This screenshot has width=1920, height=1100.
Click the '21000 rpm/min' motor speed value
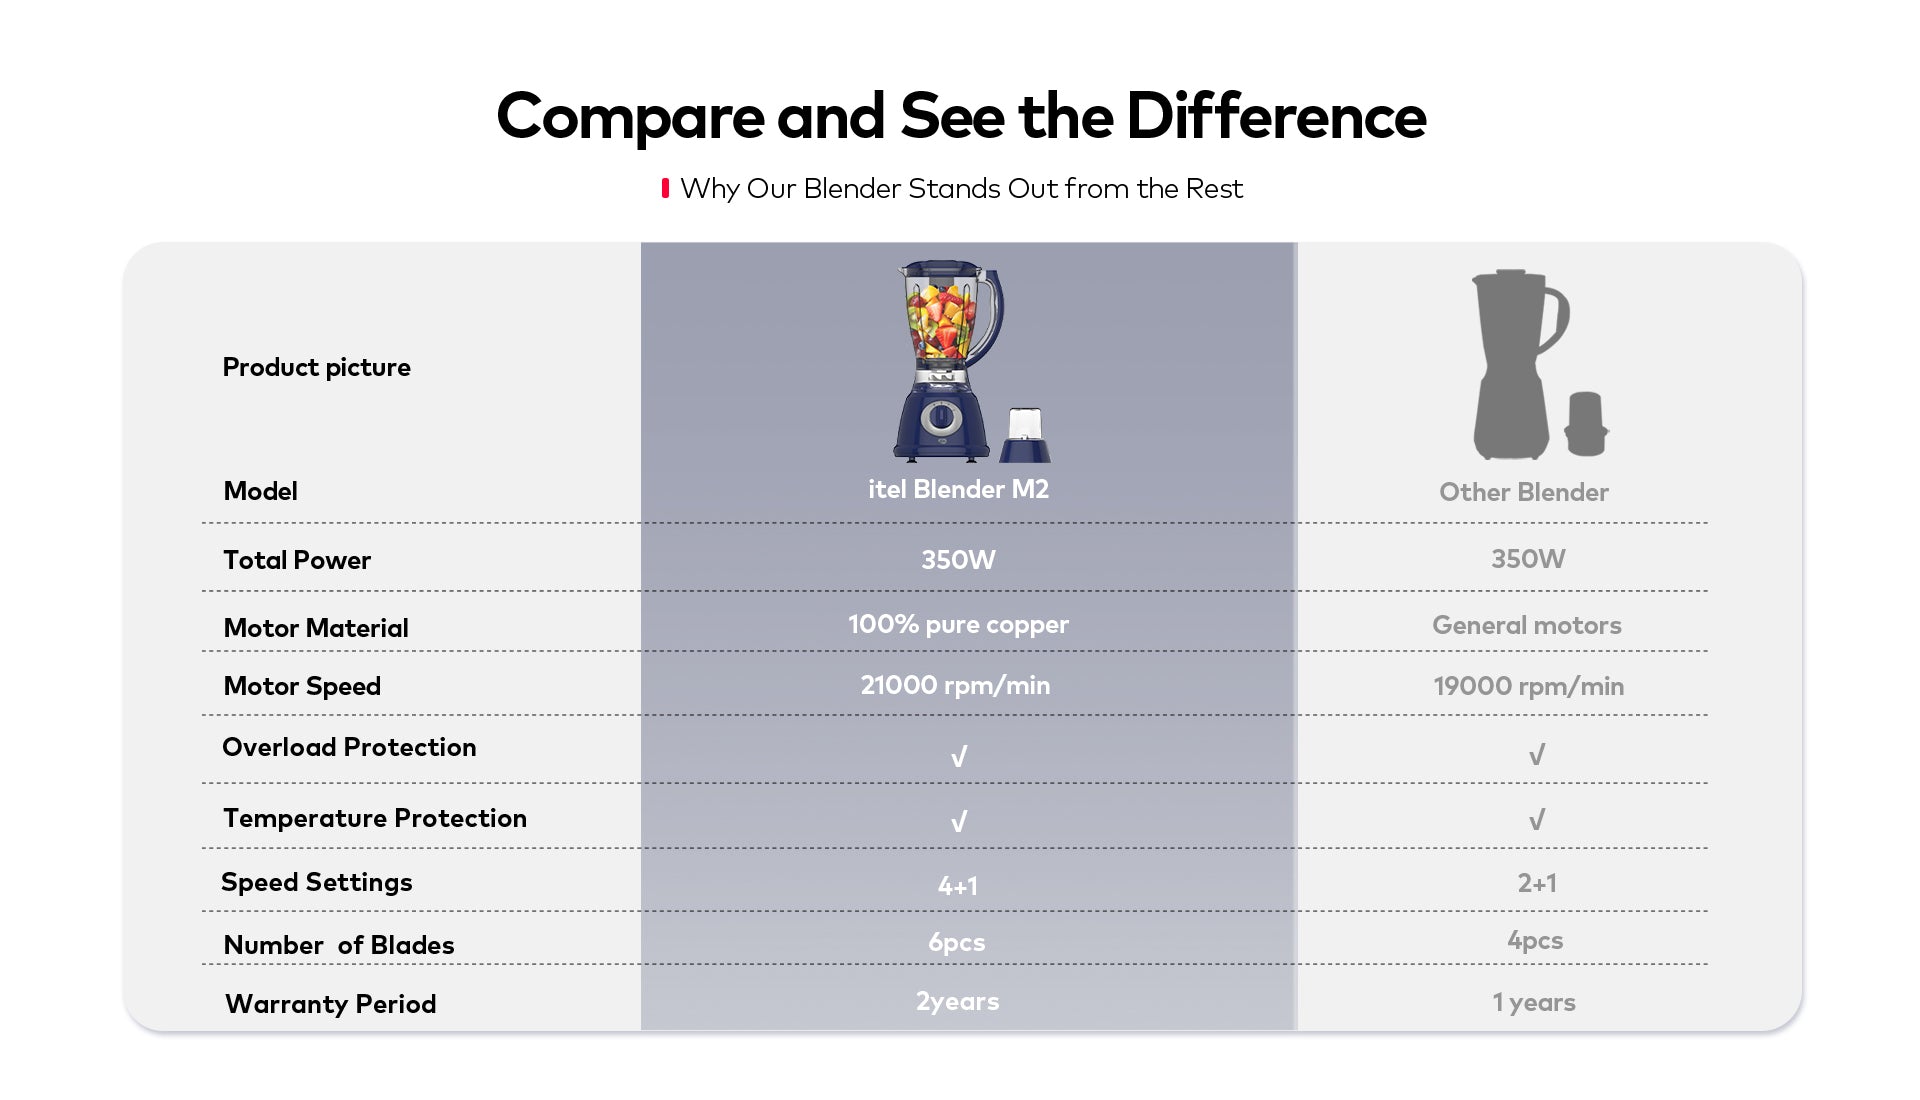[x=955, y=685]
